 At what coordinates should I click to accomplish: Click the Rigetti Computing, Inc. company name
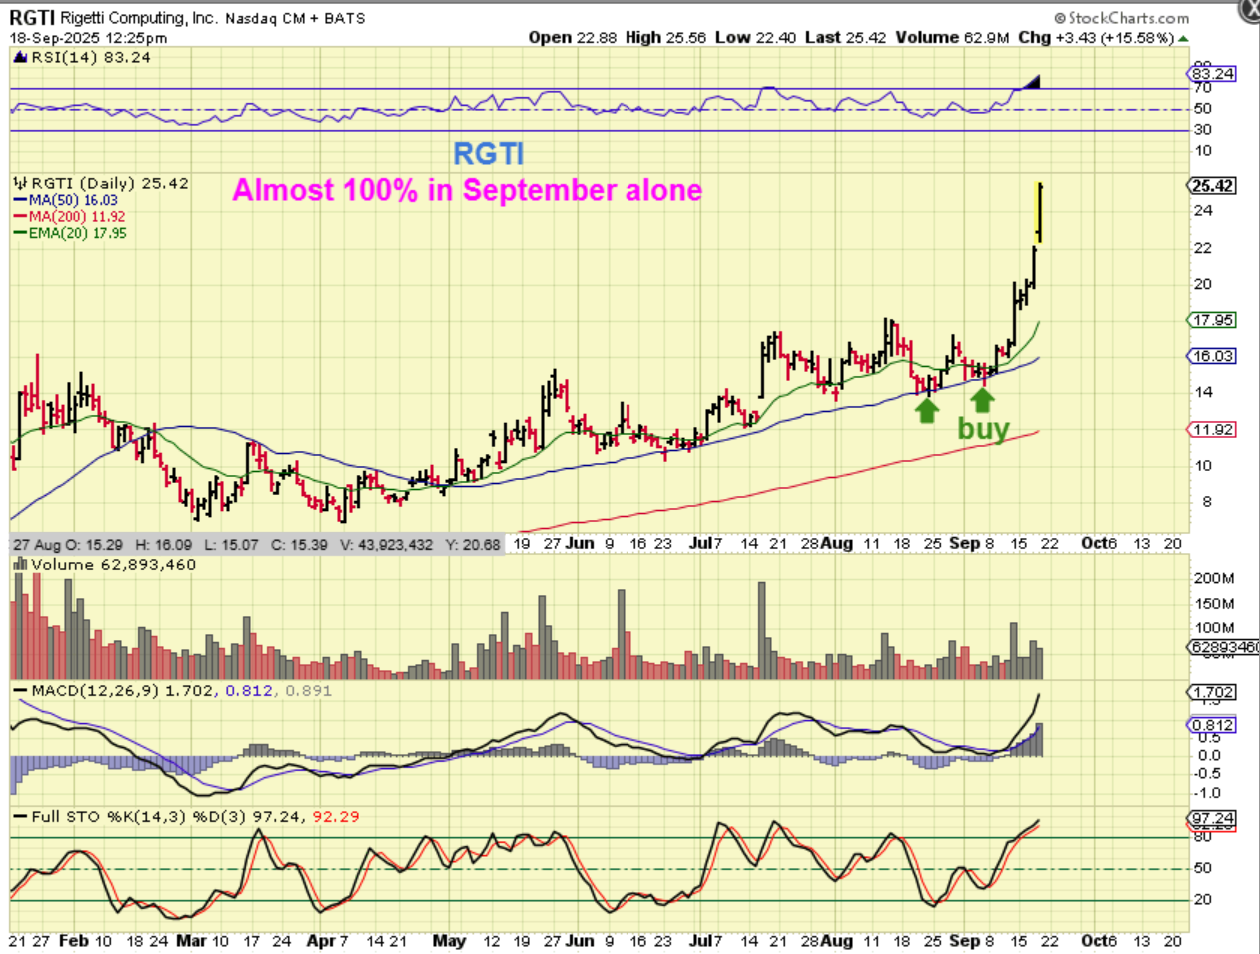(138, 18)
